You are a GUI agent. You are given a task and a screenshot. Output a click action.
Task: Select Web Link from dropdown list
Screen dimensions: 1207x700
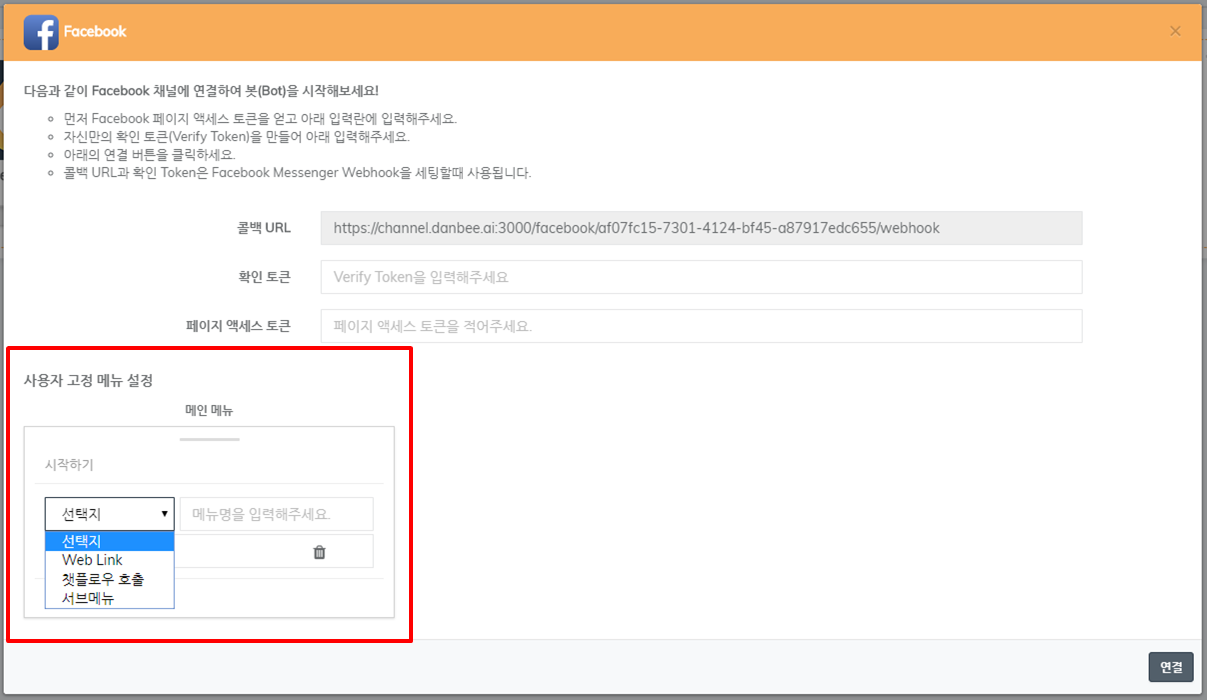(x=110, y=560)
